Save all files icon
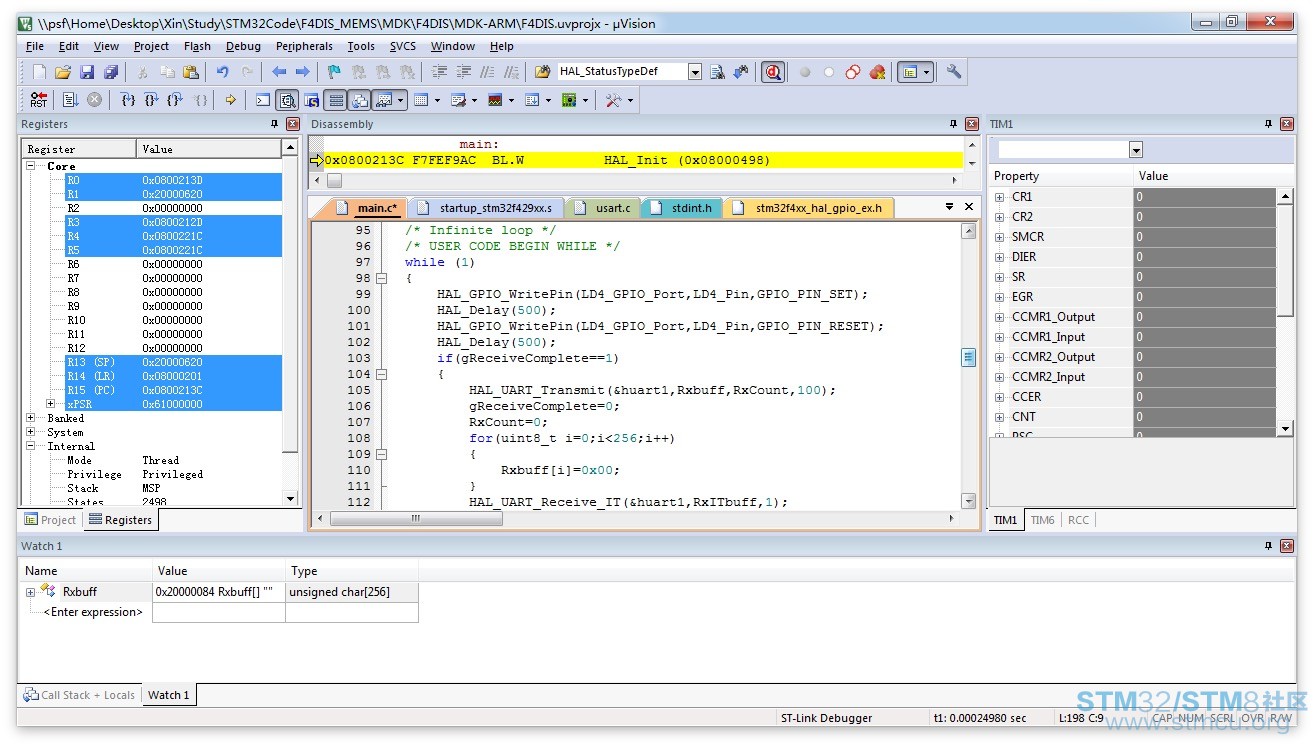Viewport: 1314px width, 747px height. tap(111, 72)
